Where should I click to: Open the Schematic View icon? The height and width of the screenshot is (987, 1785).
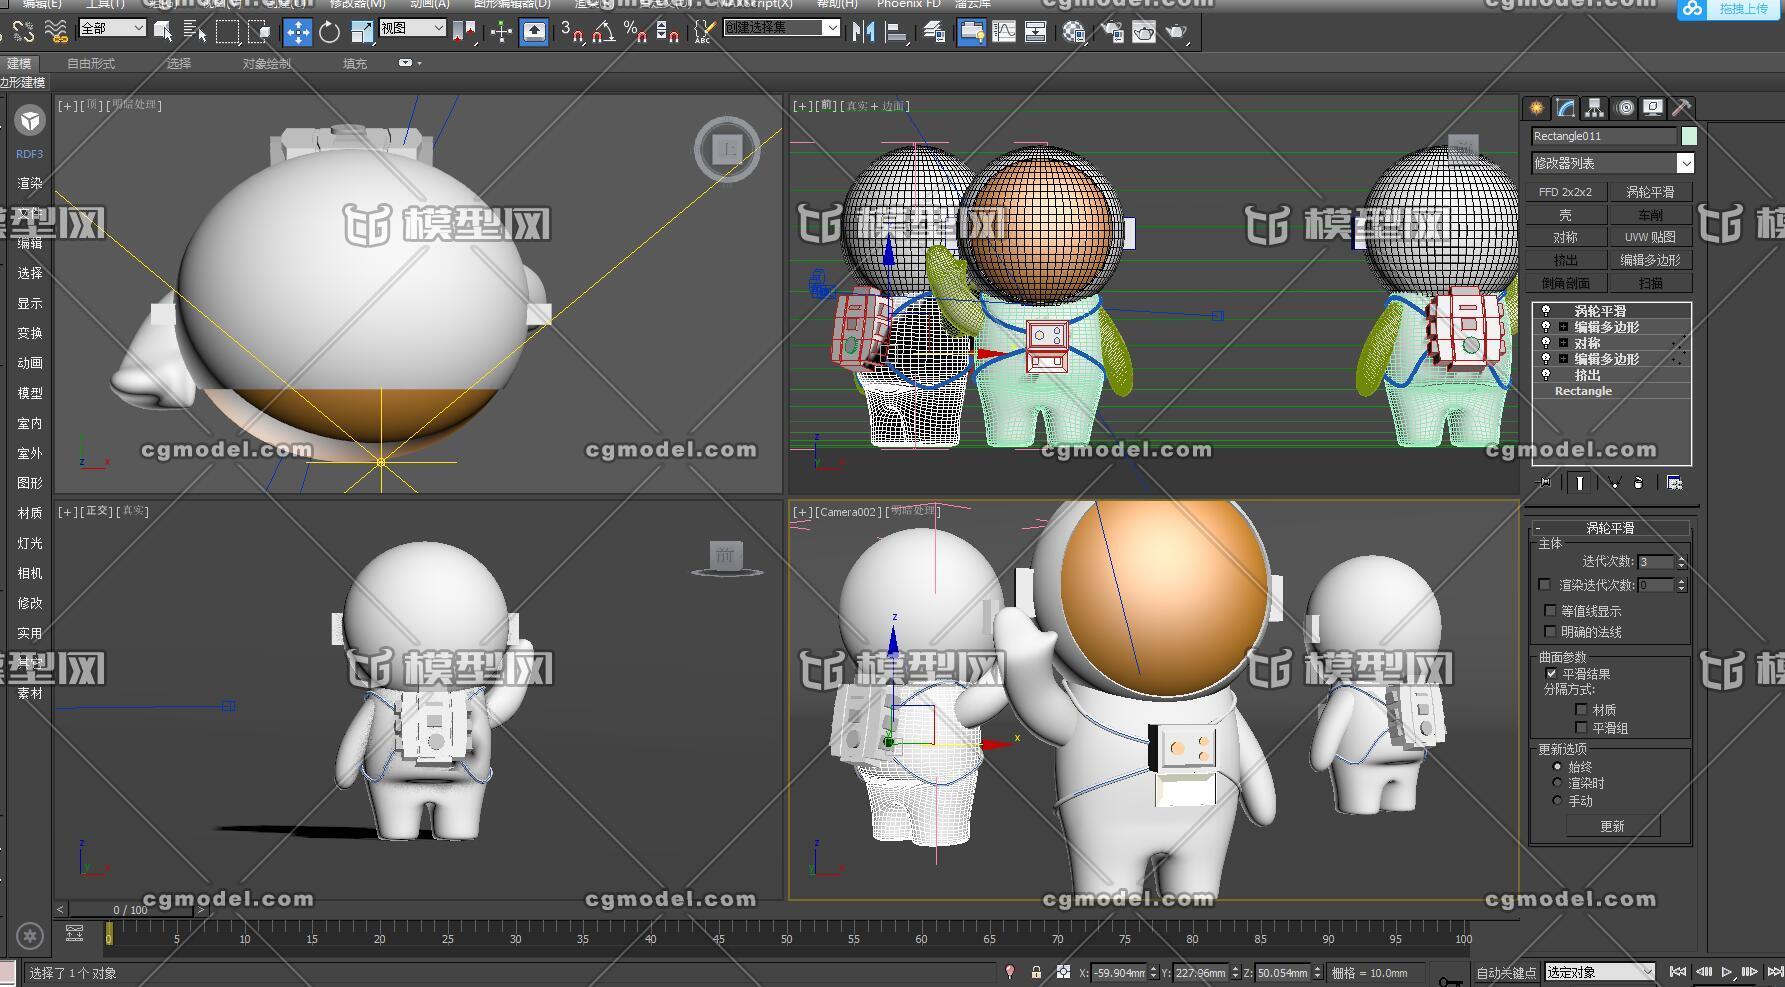(x=1036, y=32)
